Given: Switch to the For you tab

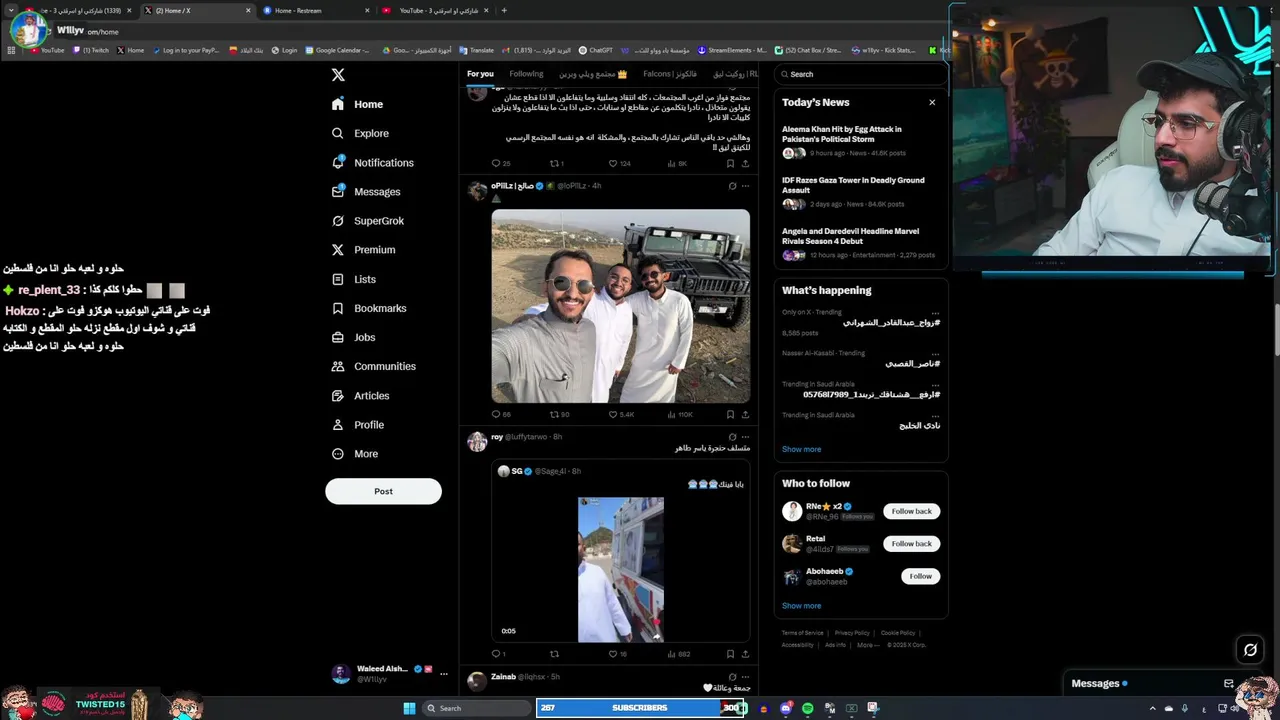Looking at the screenshot, I should [480, 74].
